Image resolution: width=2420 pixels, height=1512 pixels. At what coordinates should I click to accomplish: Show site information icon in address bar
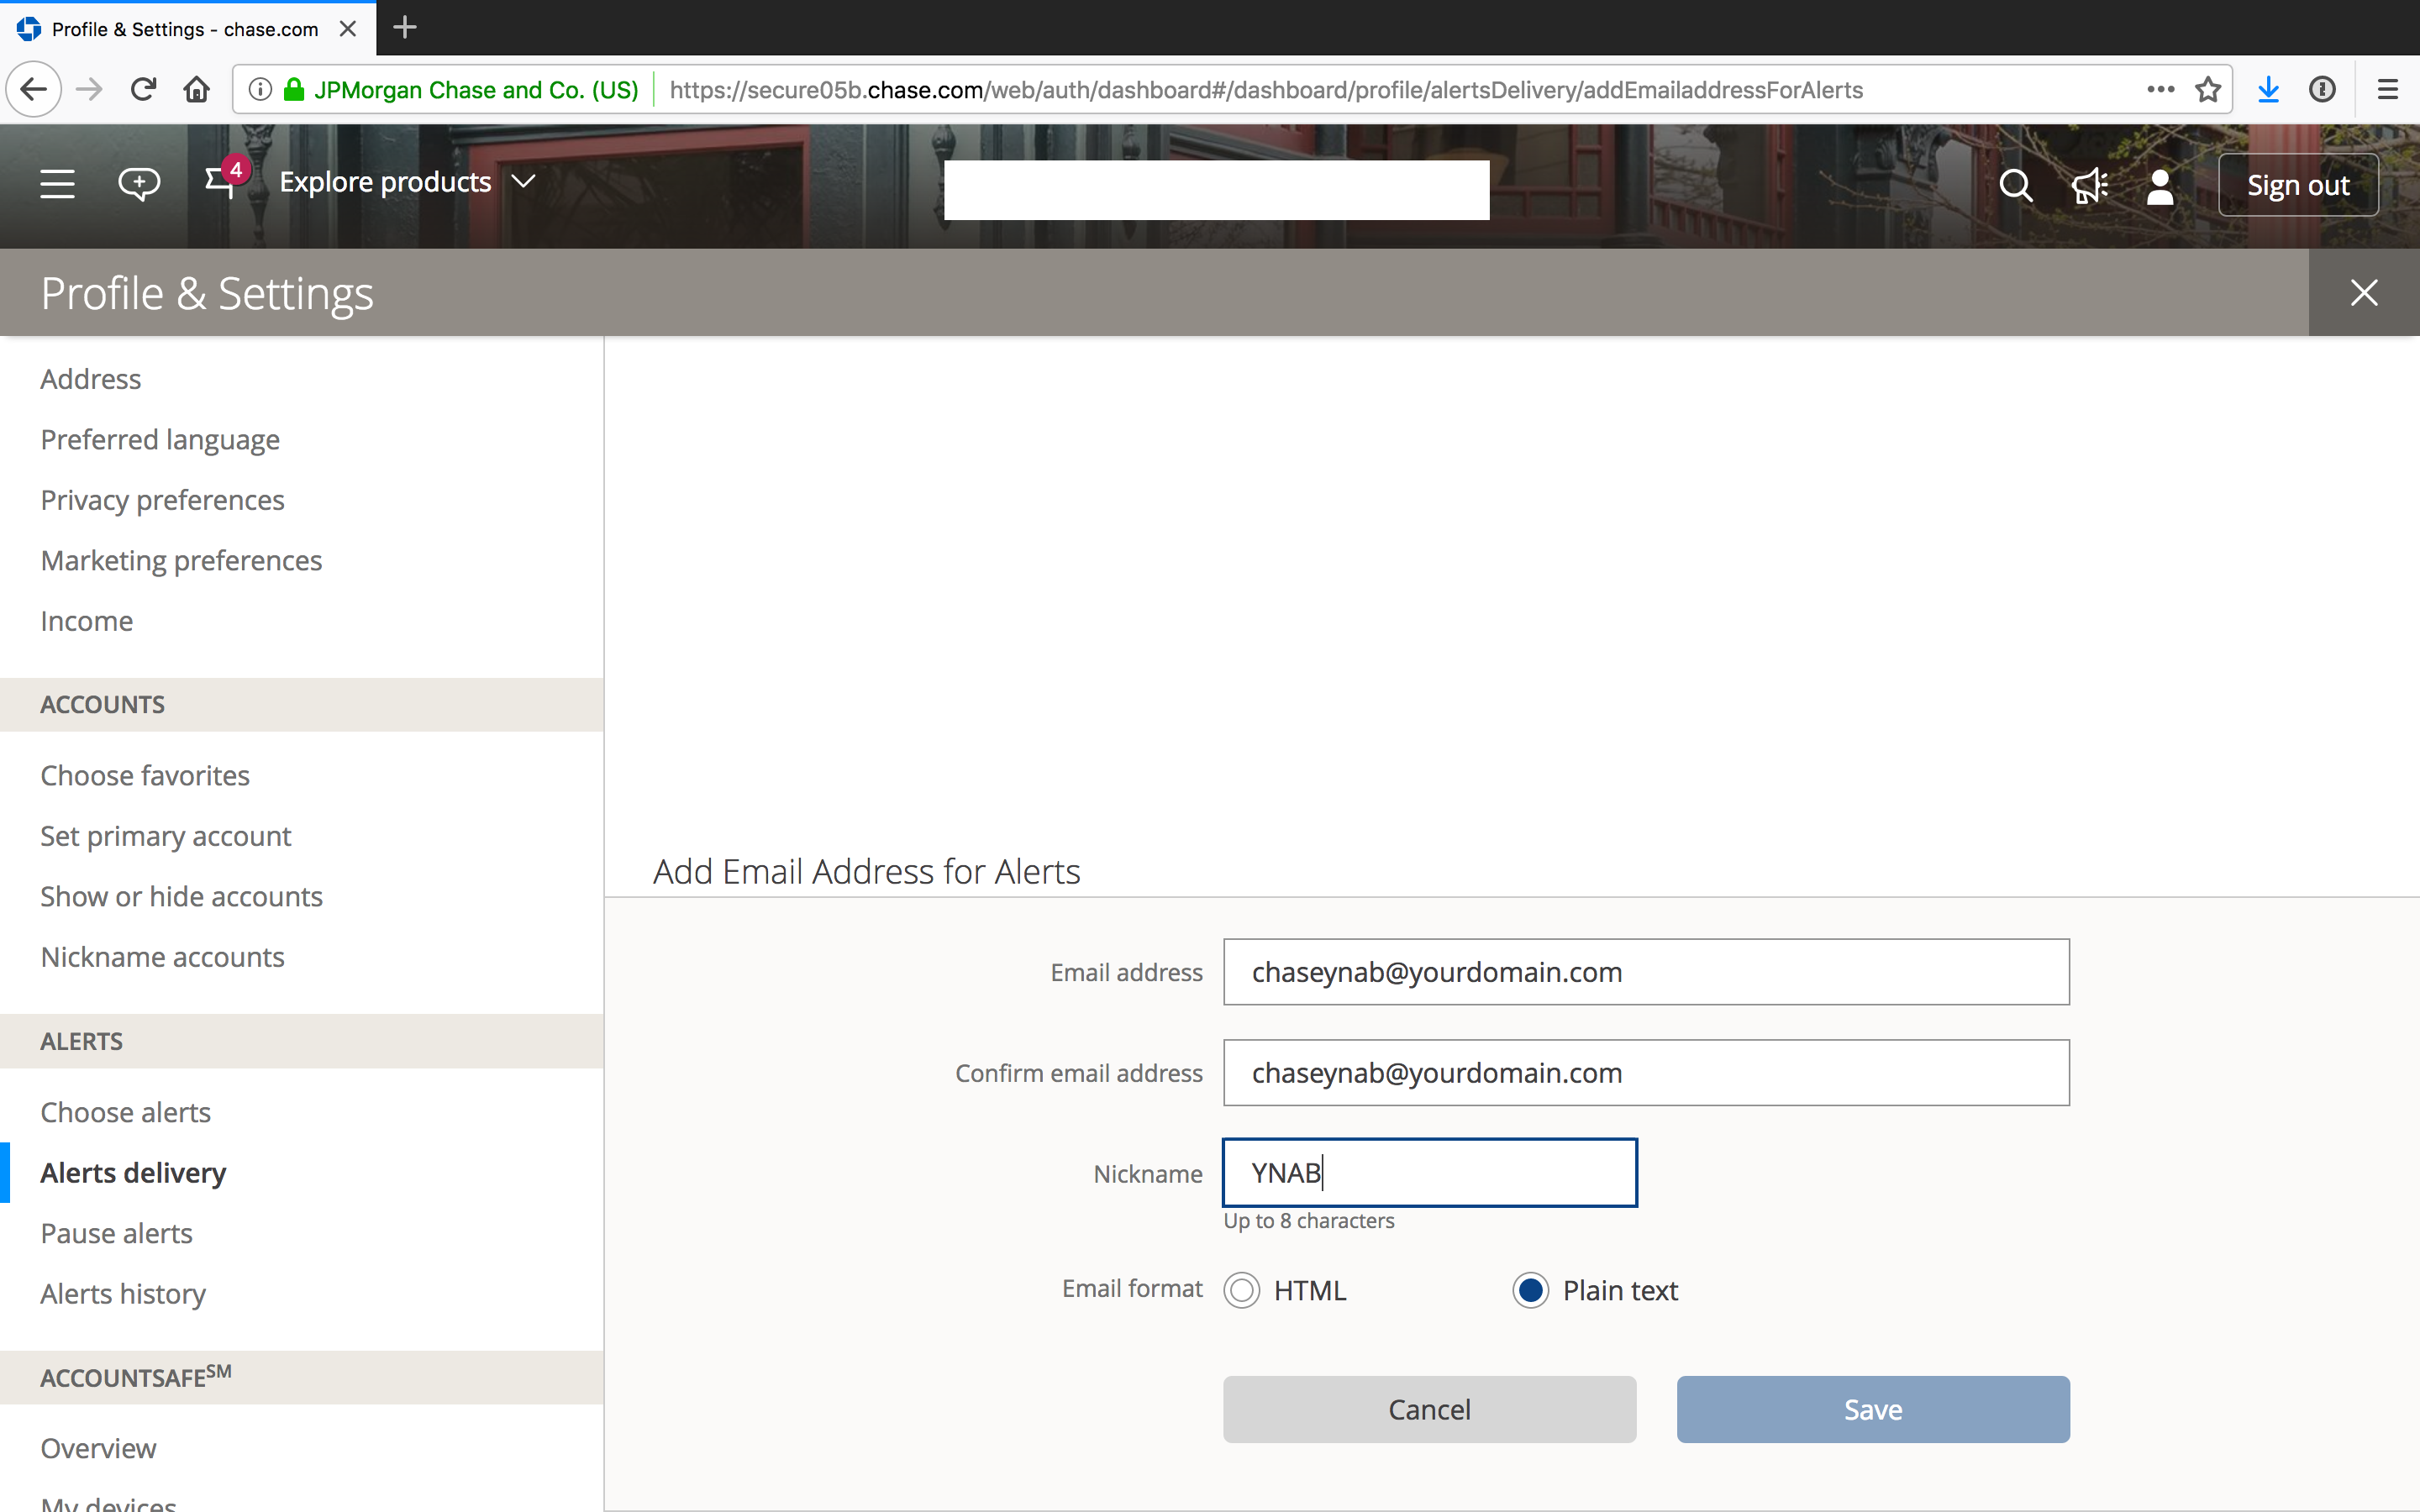pyautogui.click(x=260, y=90)
